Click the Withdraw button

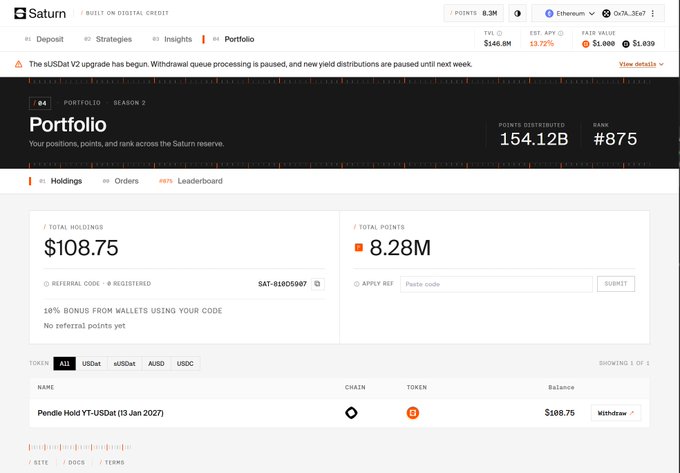click(616, 413)
